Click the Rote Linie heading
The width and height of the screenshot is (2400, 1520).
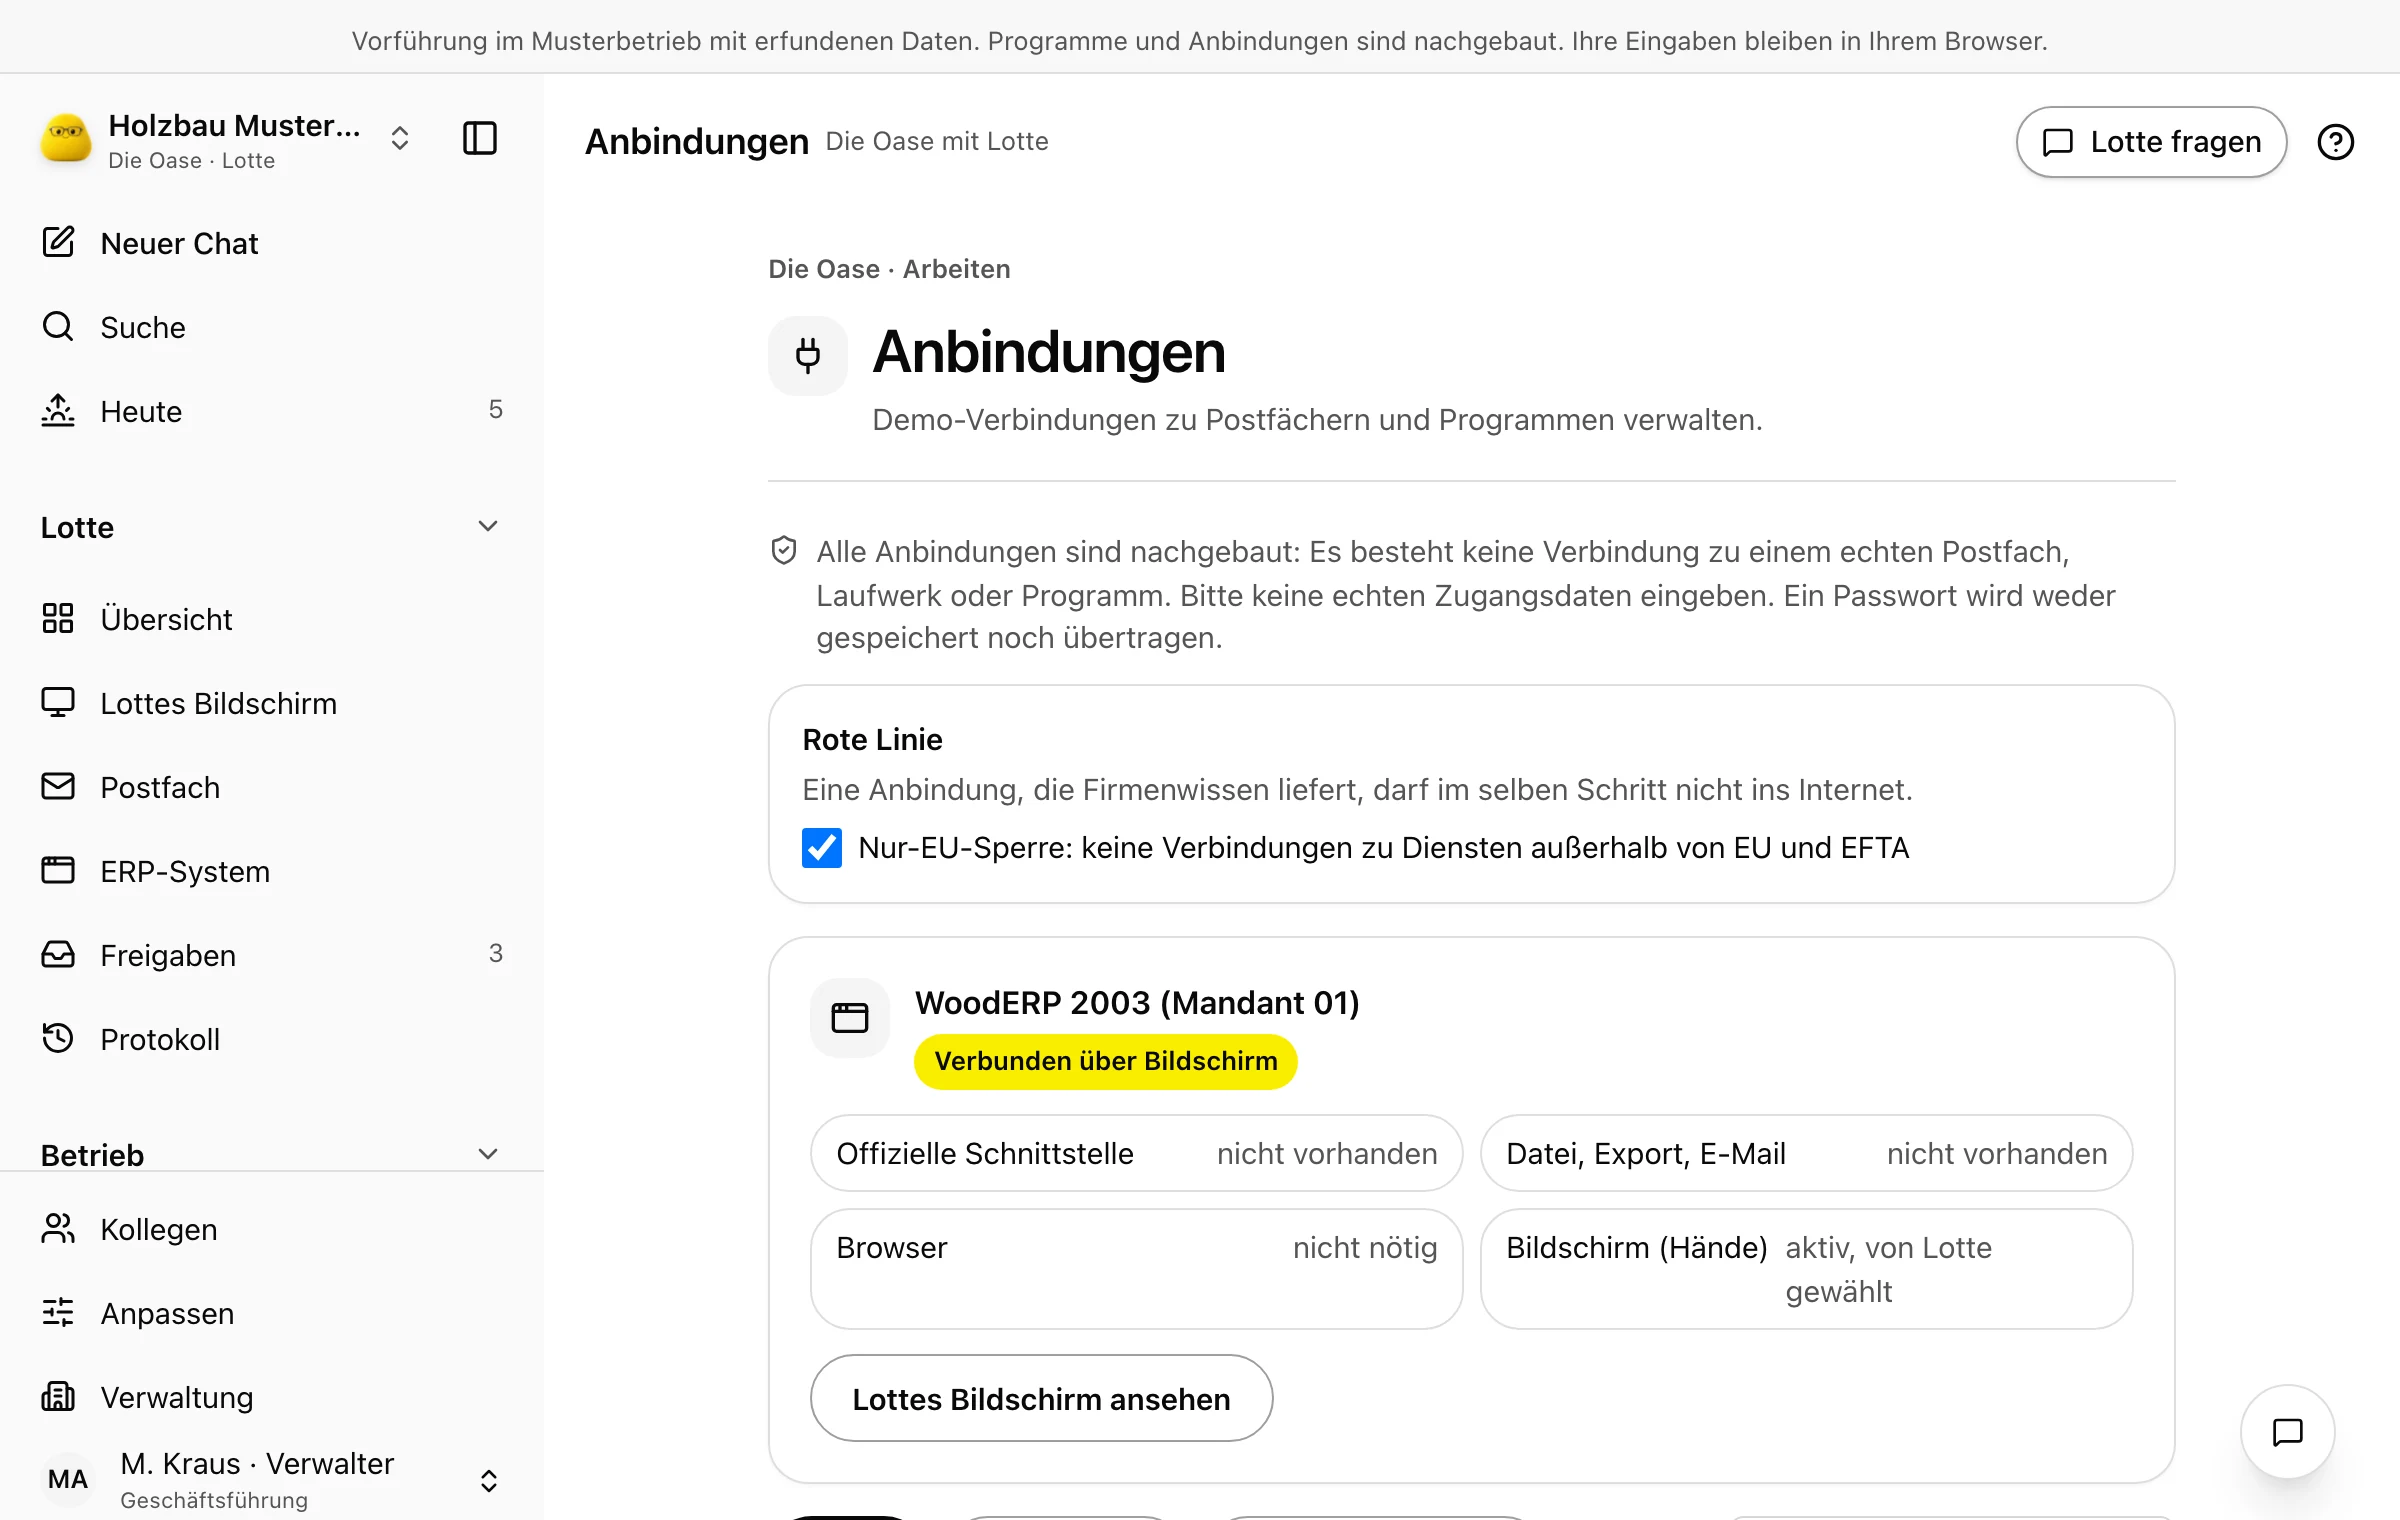(872, 740)
